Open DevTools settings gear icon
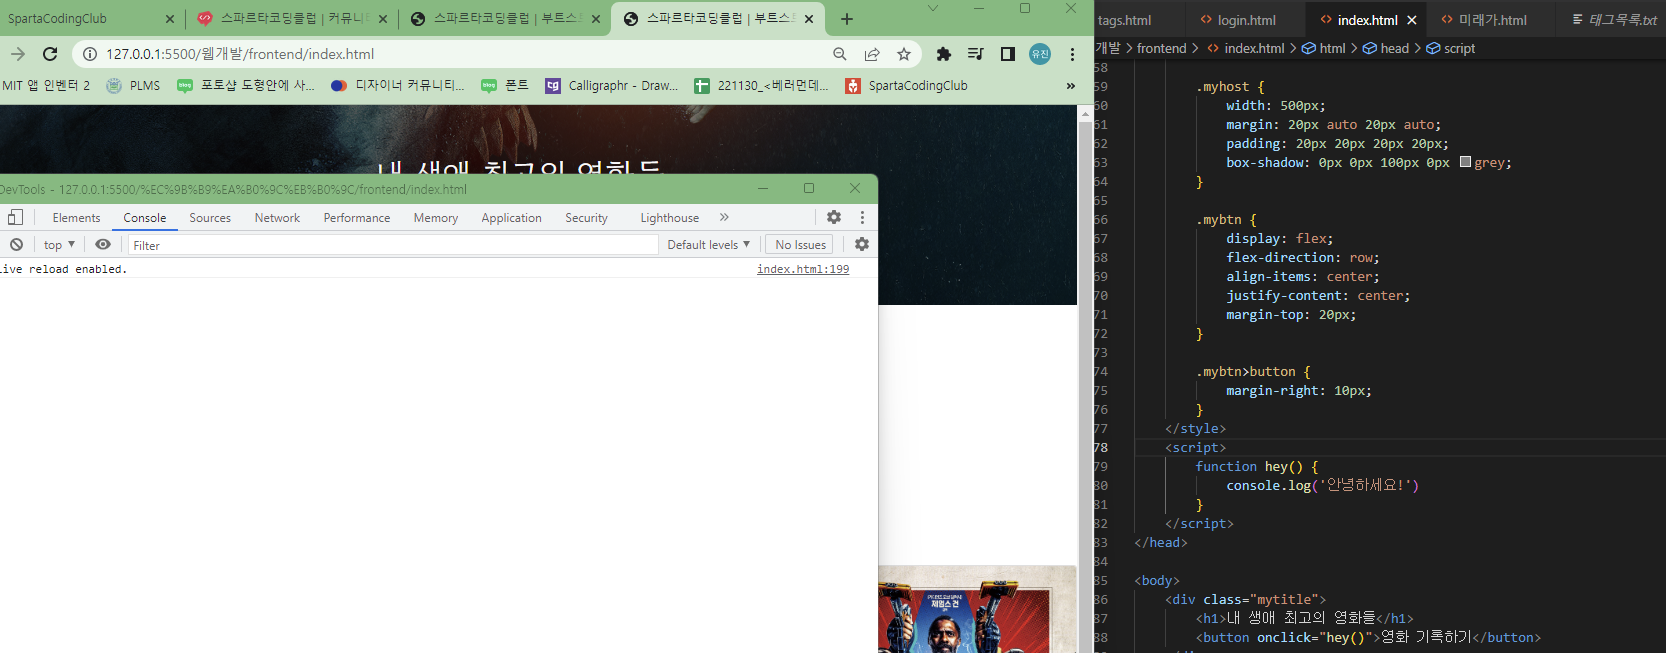Screen dimensions: 1666x653 click(834, 217)
